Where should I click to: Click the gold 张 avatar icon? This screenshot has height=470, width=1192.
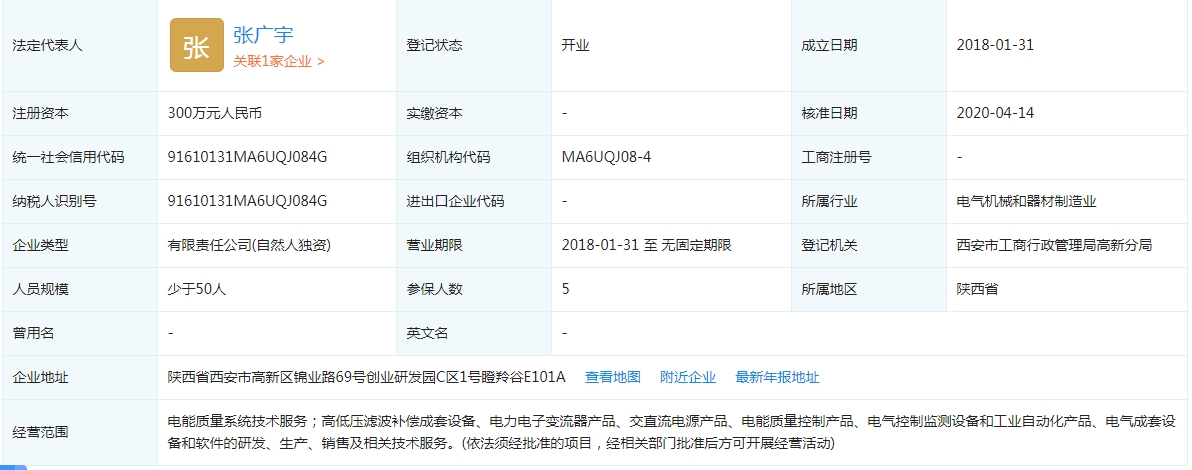pyautogui.click(x=196, y=46)
